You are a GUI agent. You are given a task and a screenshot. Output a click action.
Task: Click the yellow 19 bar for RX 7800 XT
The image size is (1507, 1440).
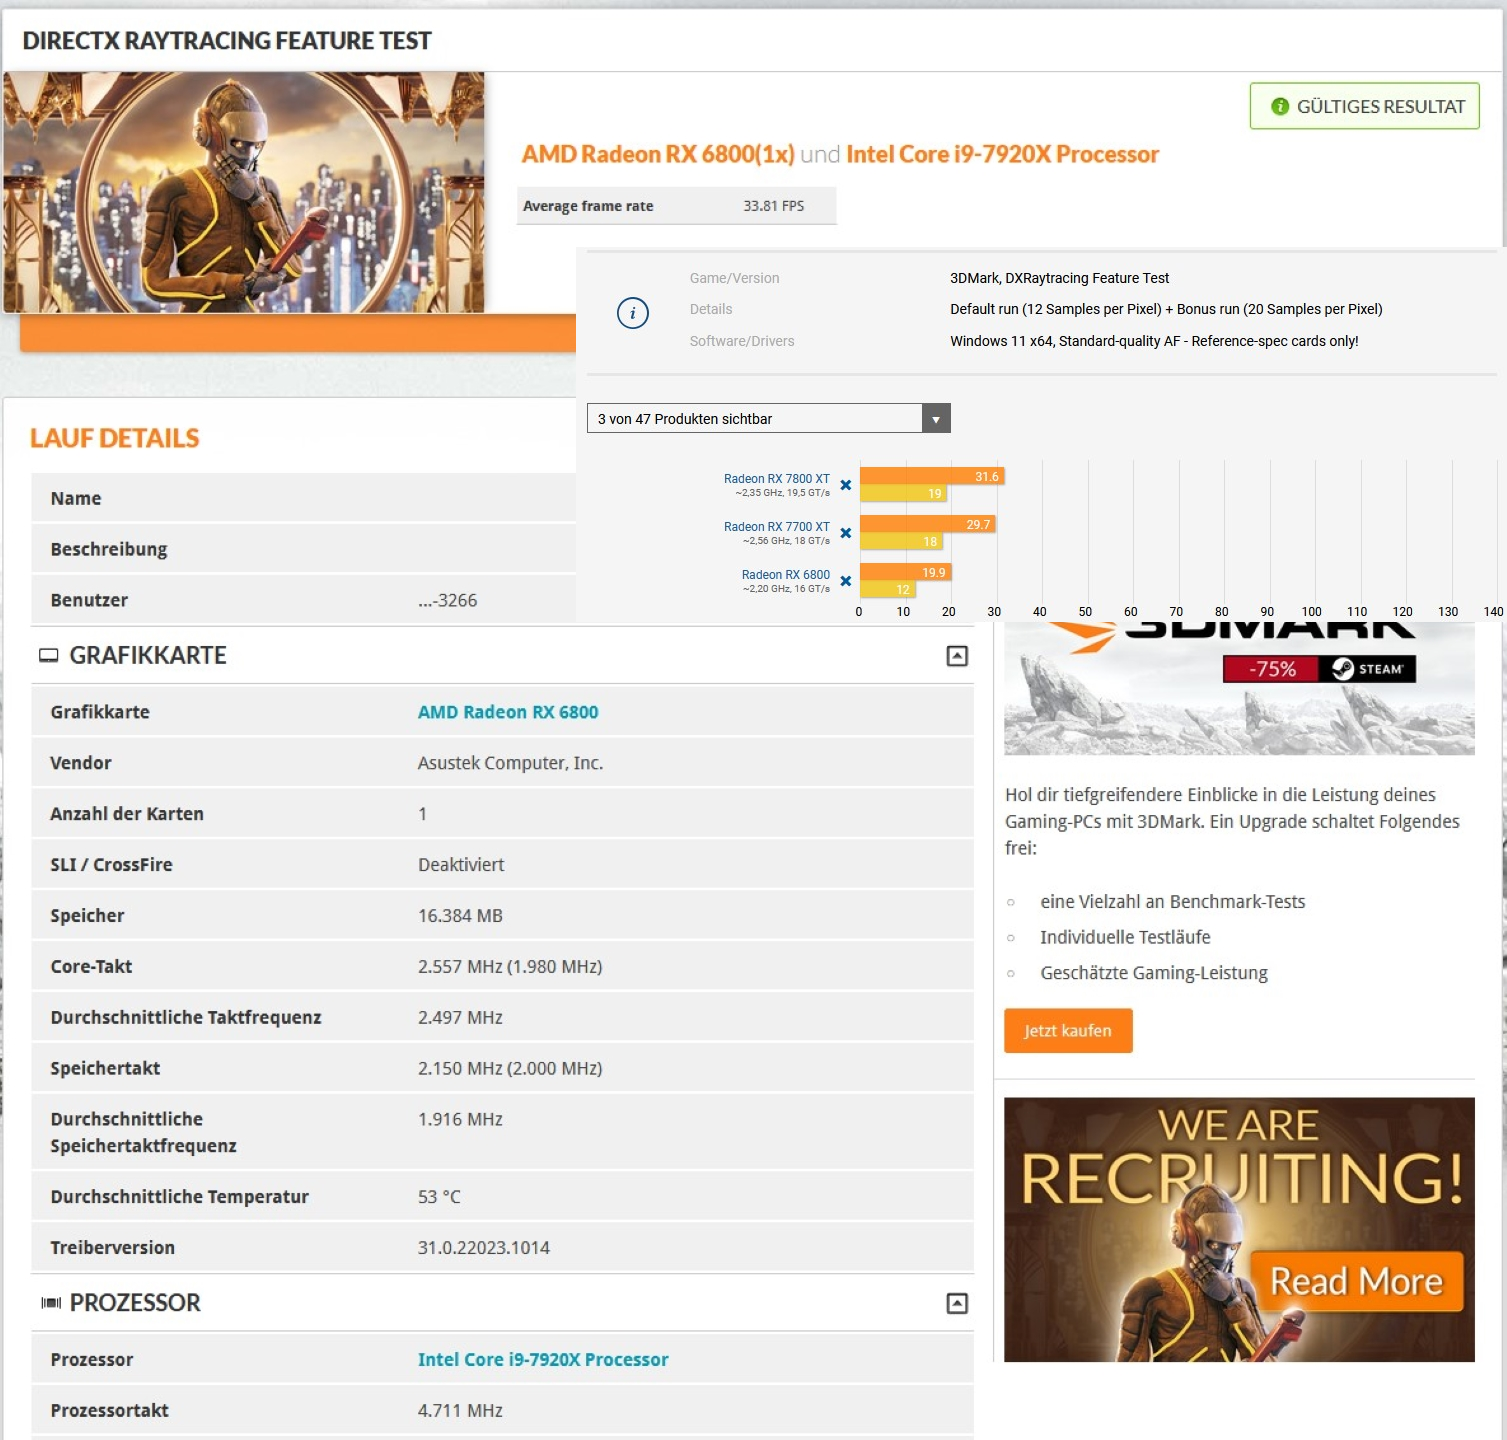(903, 493)
